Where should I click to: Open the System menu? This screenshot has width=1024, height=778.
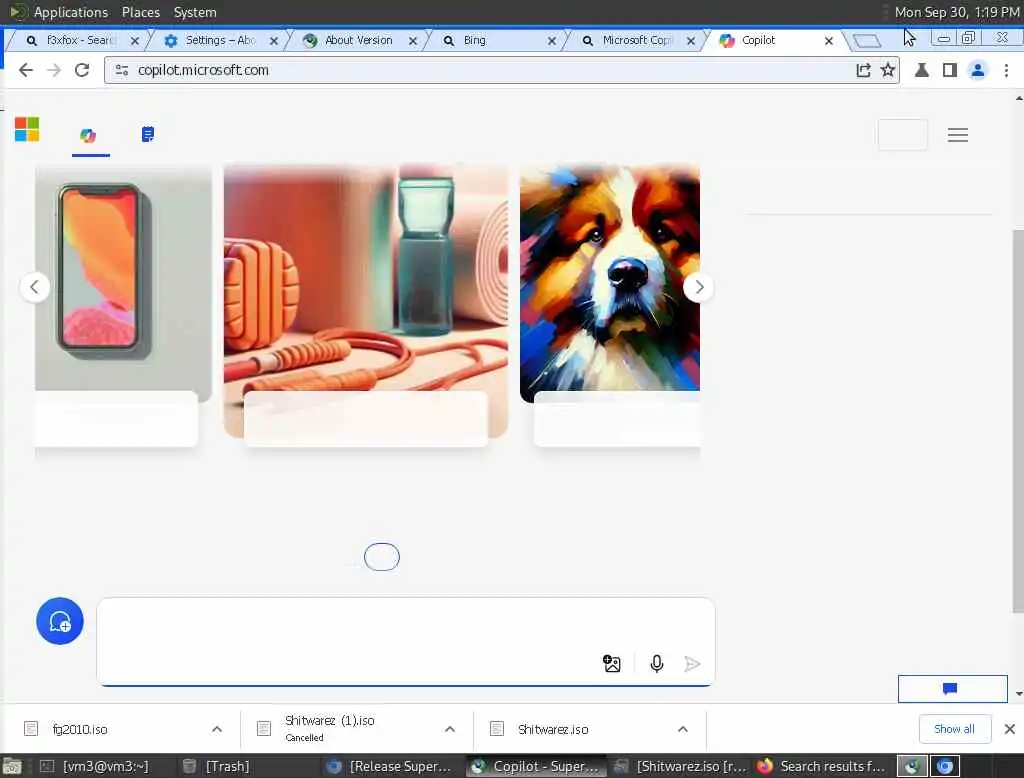point(195,12)
